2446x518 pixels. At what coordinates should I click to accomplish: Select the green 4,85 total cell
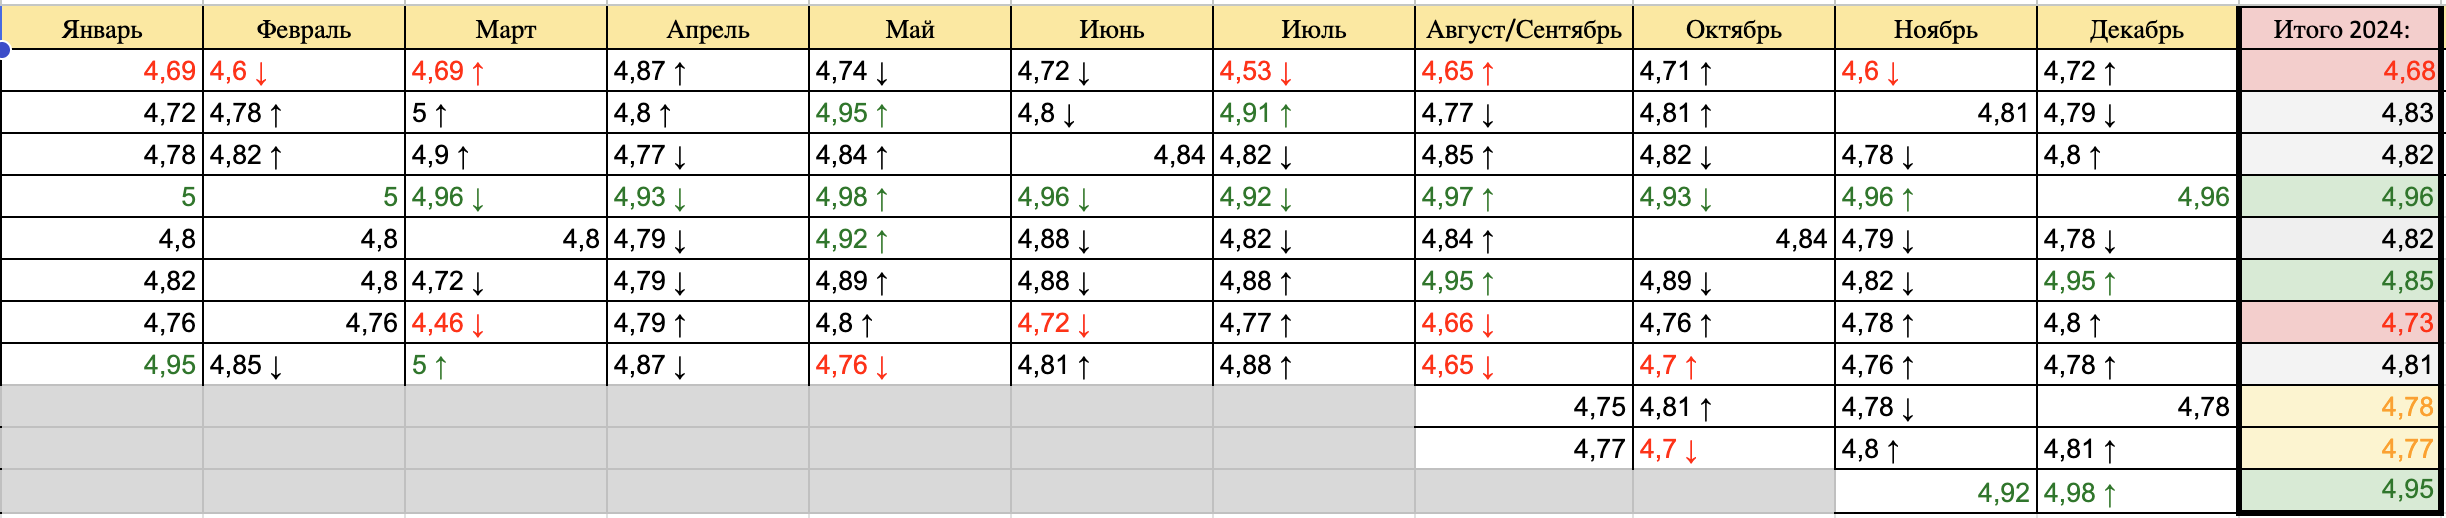pos(2340,281)
